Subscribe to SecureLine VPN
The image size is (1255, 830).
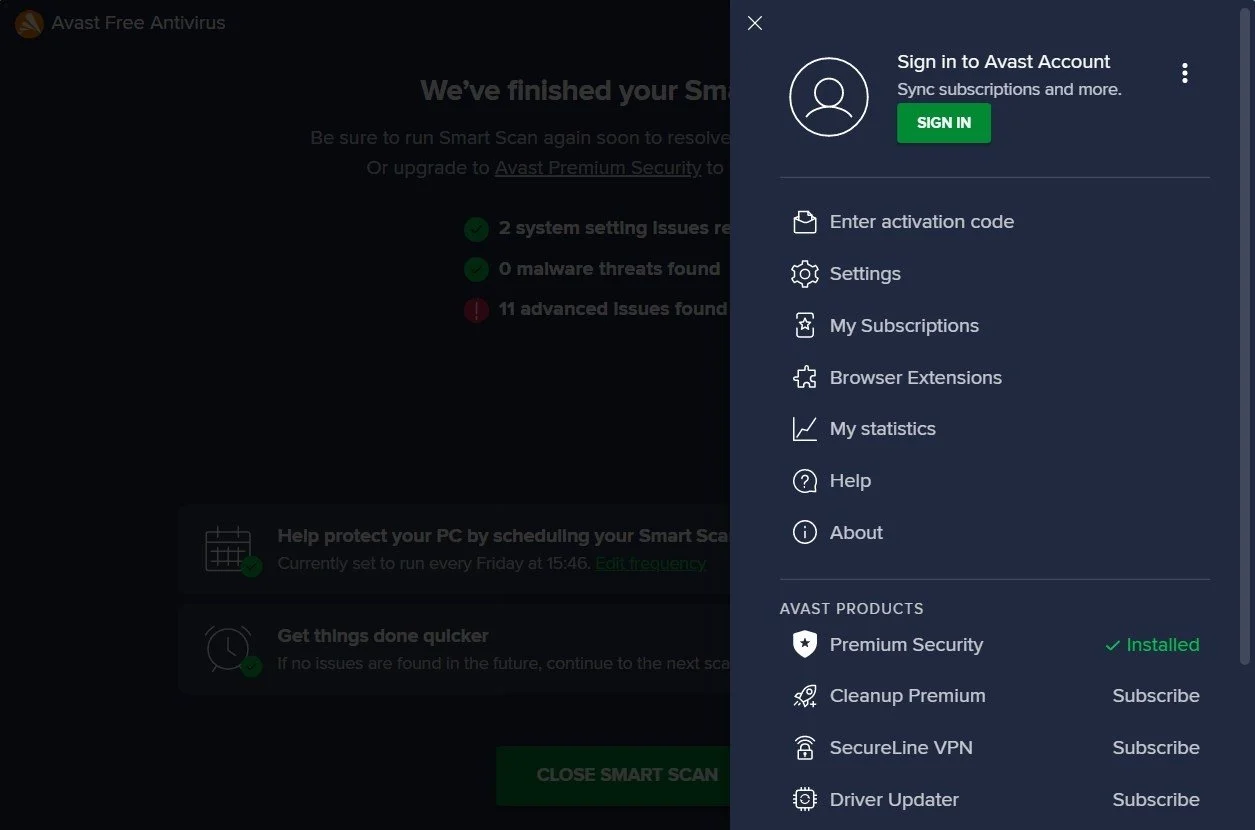(1155, 747)
